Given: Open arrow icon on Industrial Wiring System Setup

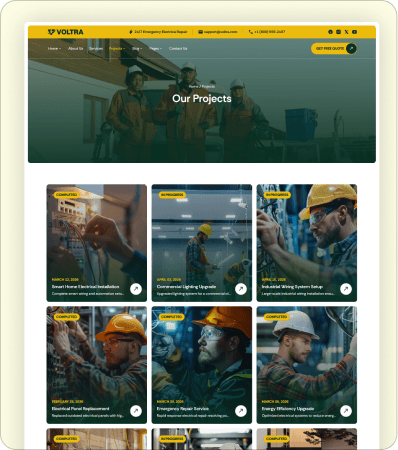Looking at the screenshot, I should click(346, 289).
